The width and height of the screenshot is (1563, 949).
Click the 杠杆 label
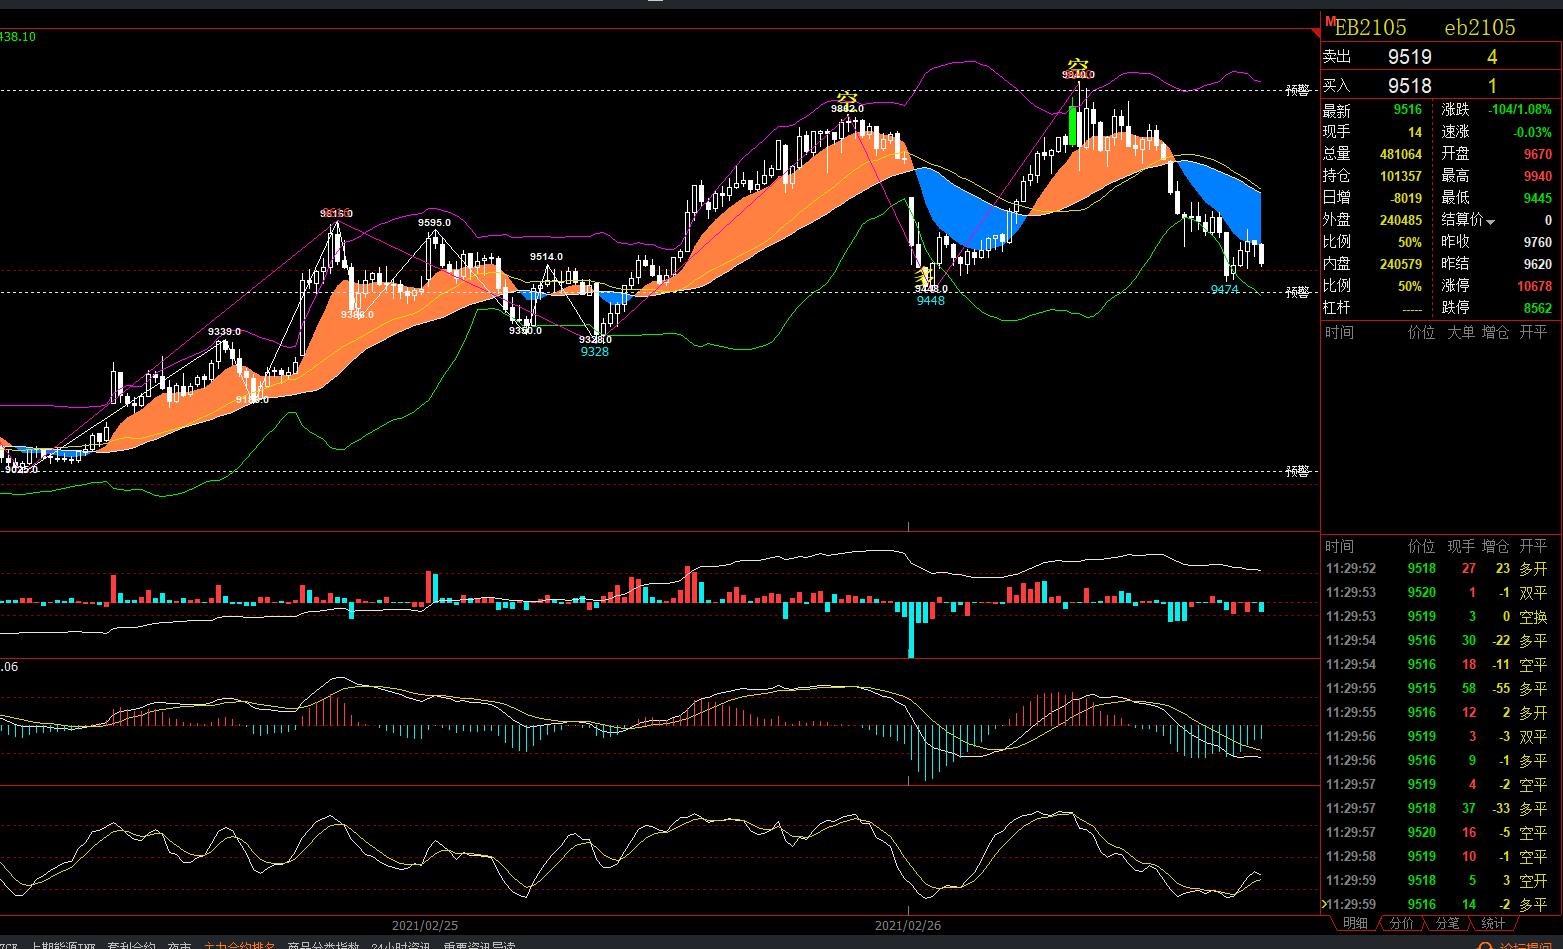(x=1337, y=308)
